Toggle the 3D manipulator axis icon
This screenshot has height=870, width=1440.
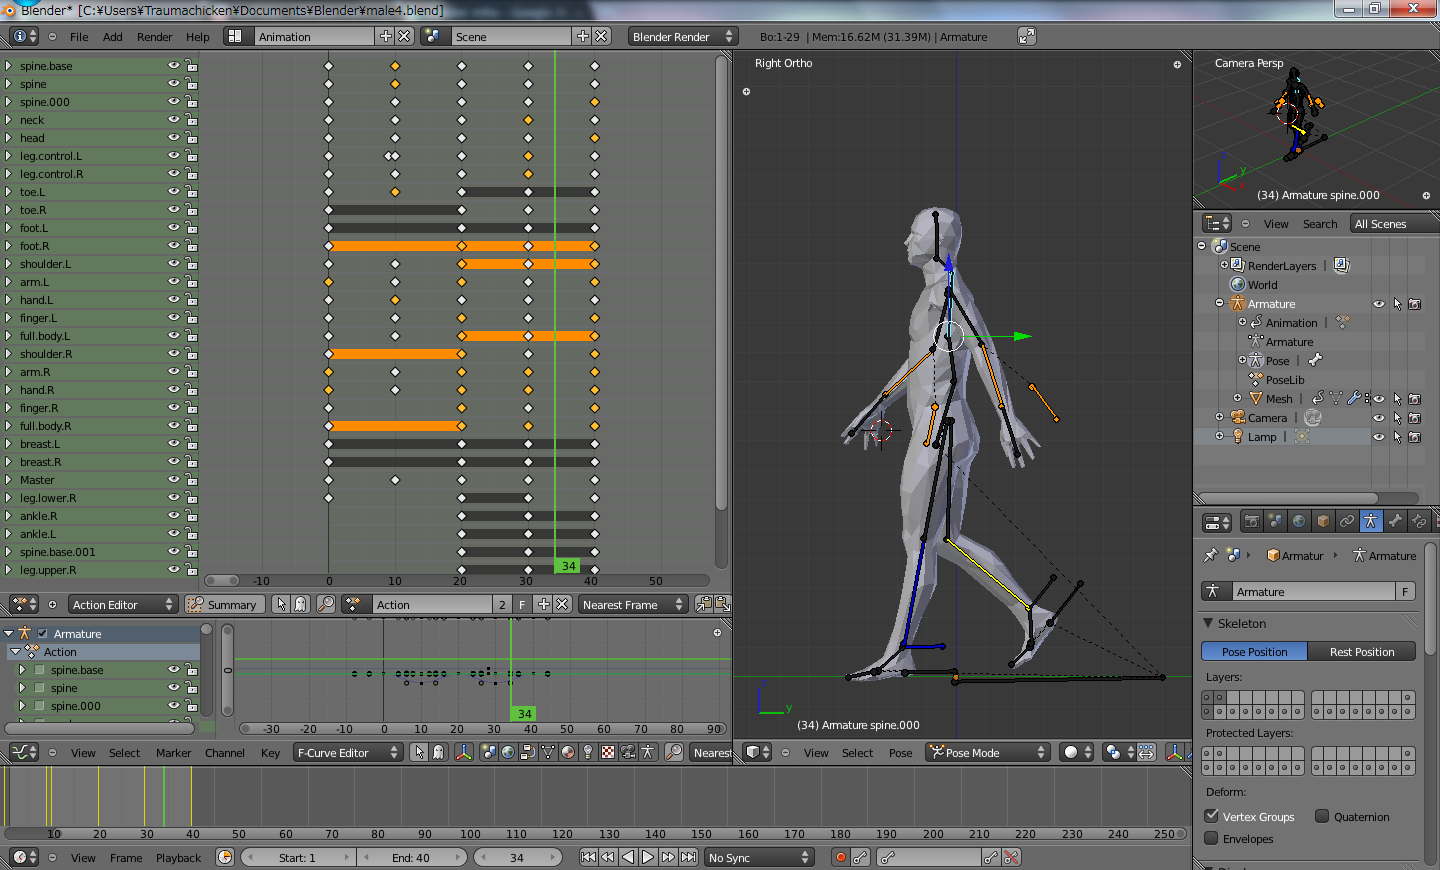click(x=1177, y=752)
